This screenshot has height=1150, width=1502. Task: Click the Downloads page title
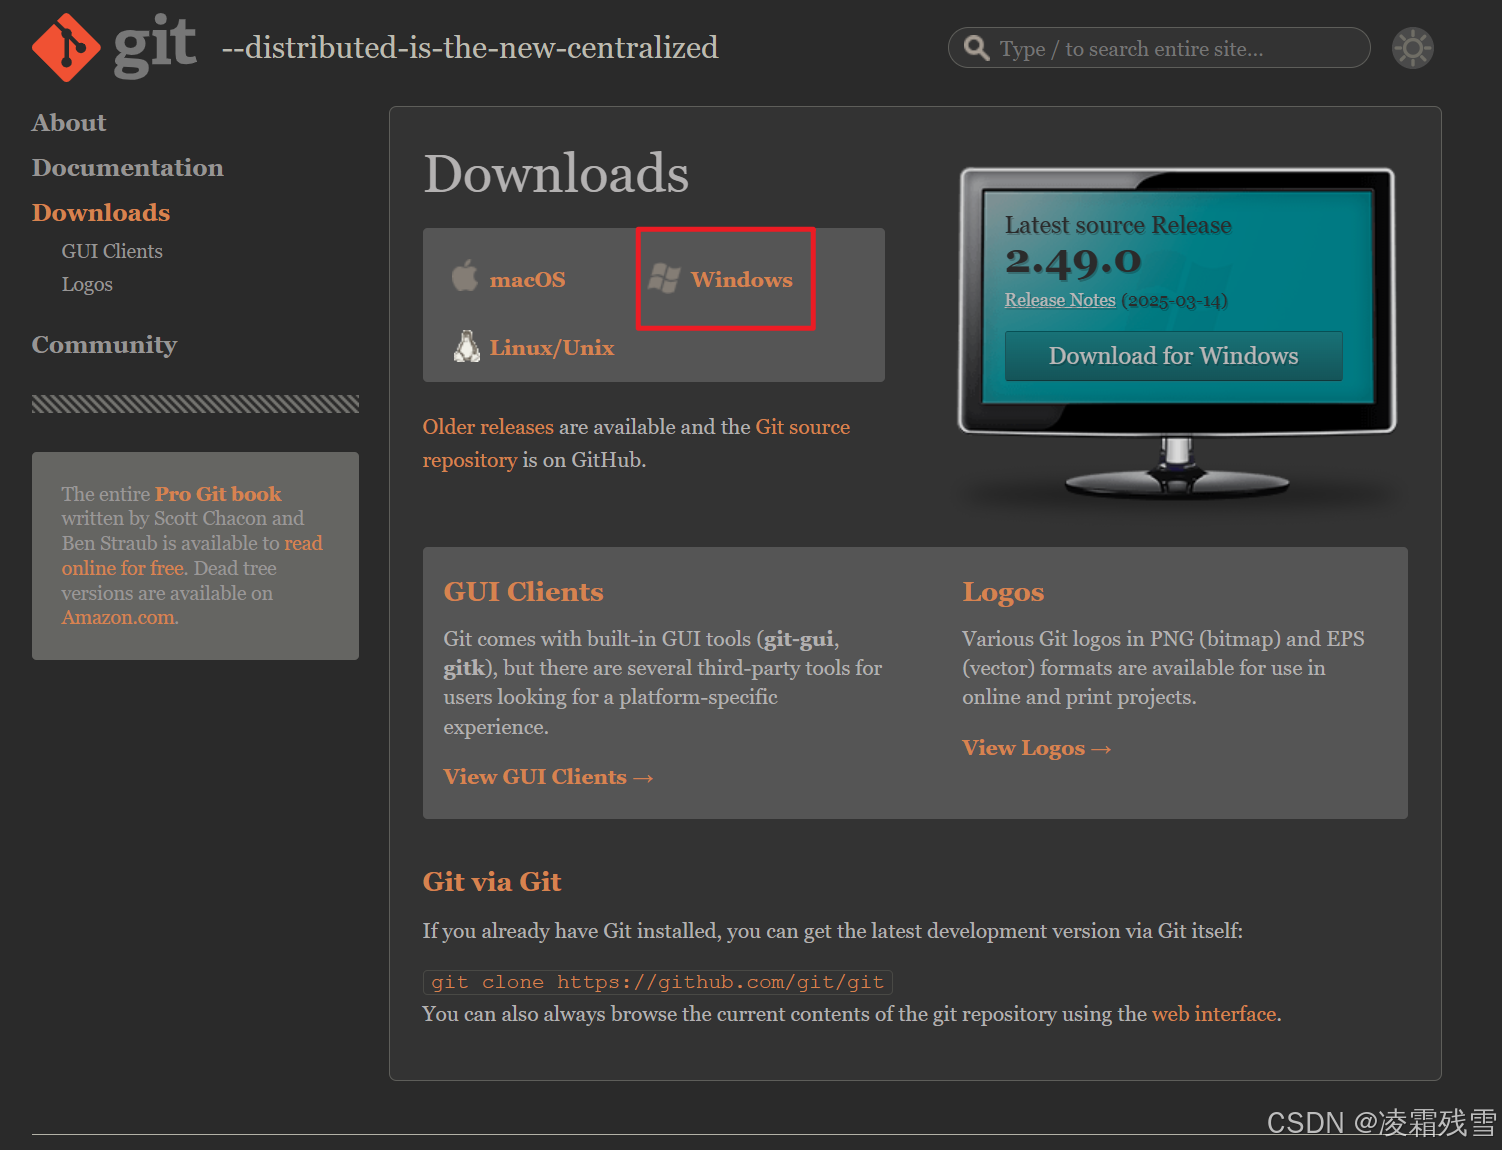[x=557, y=174]
